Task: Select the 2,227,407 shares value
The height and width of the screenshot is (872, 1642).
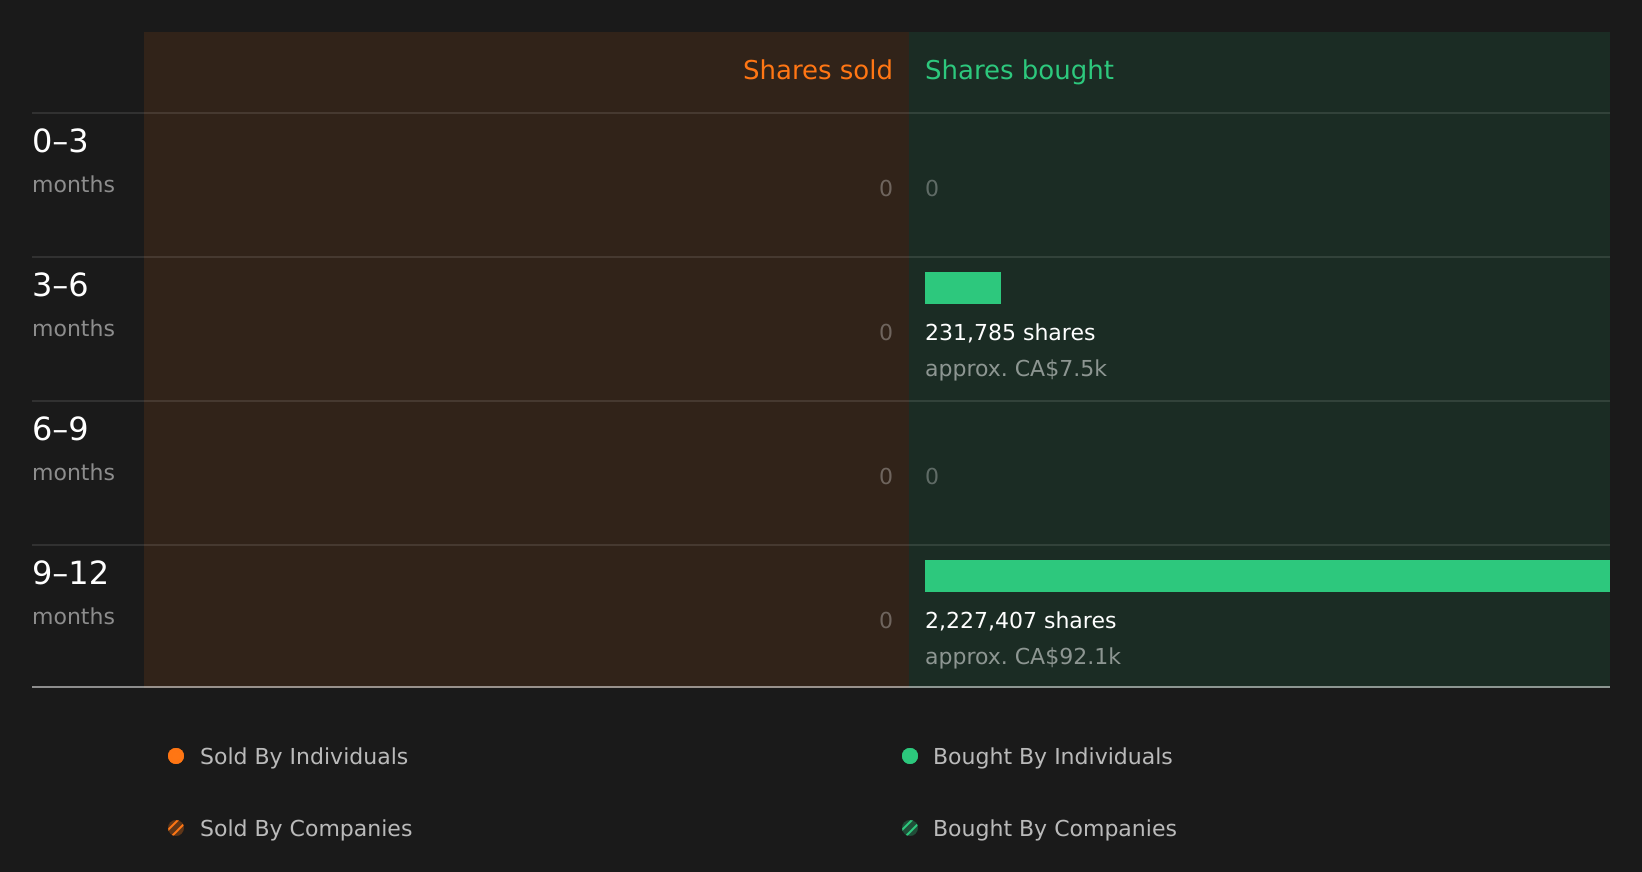Action: tap(1020, 621)
